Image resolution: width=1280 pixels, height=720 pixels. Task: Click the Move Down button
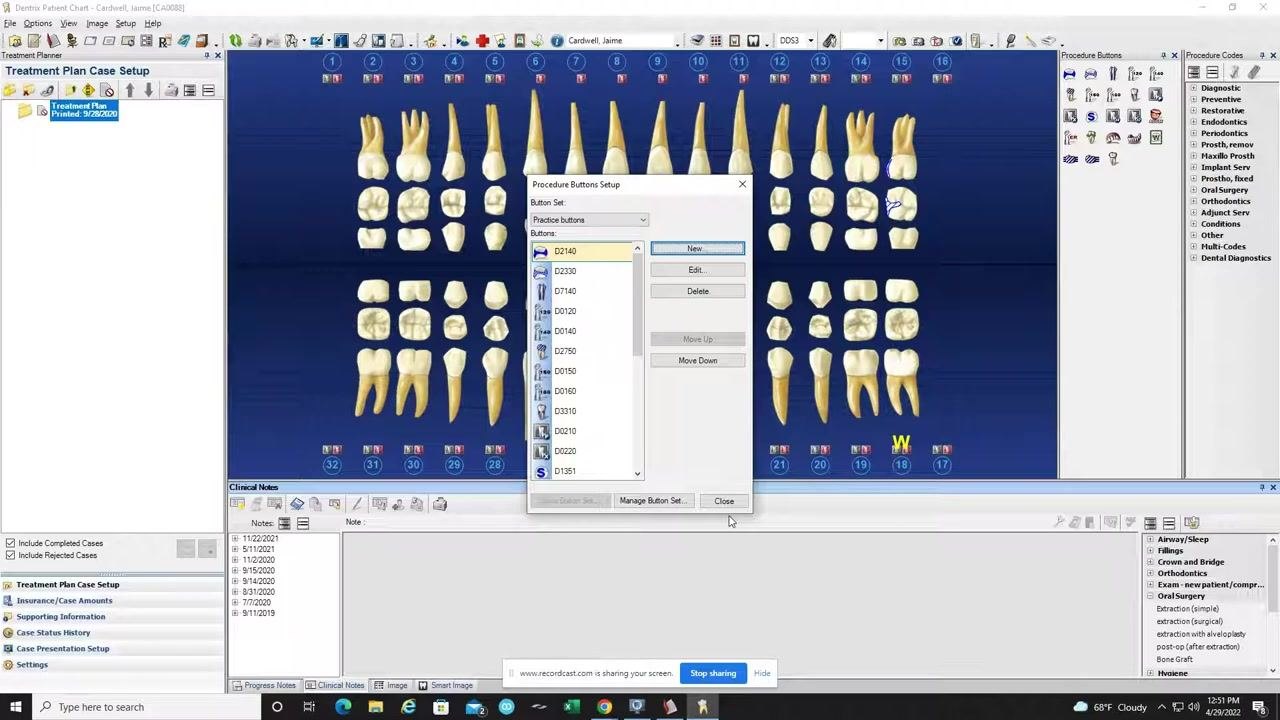click(698, 360)
